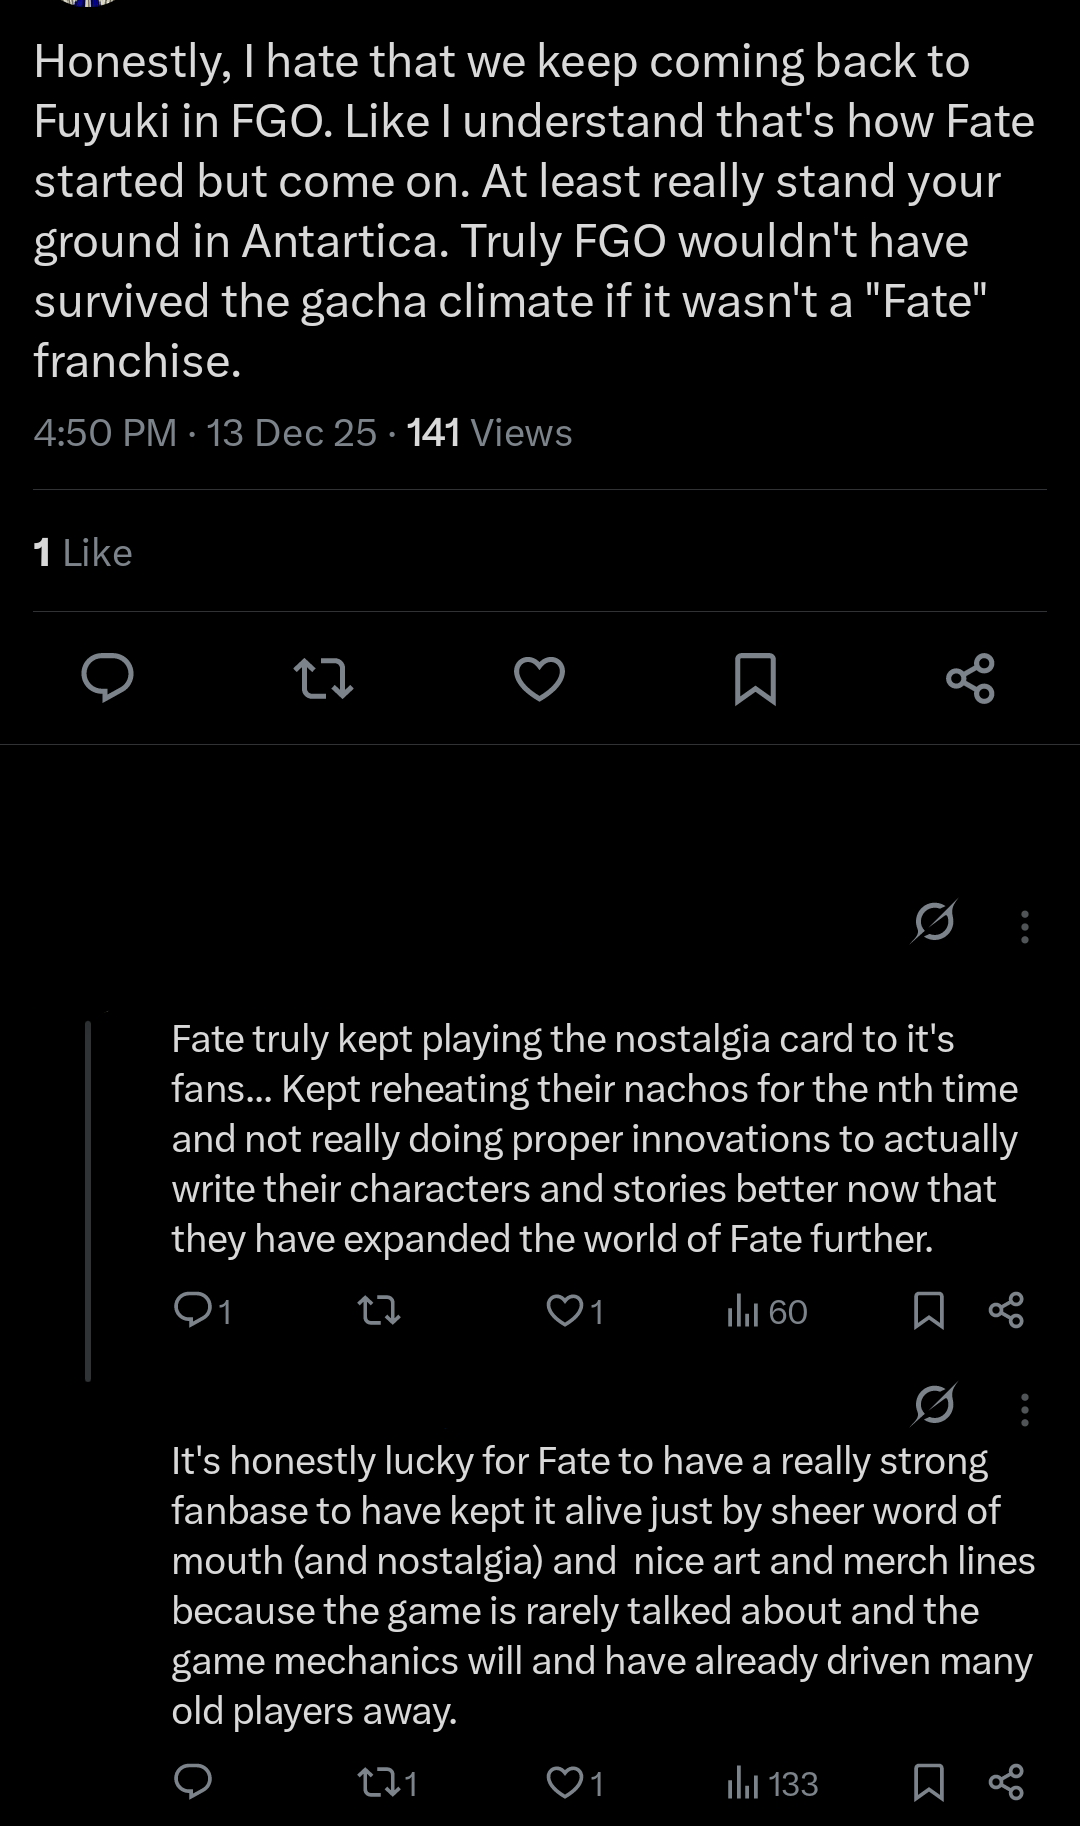Like the nostalgia card reply
Viewport: 1080px width, 1826px height.
565,1310
